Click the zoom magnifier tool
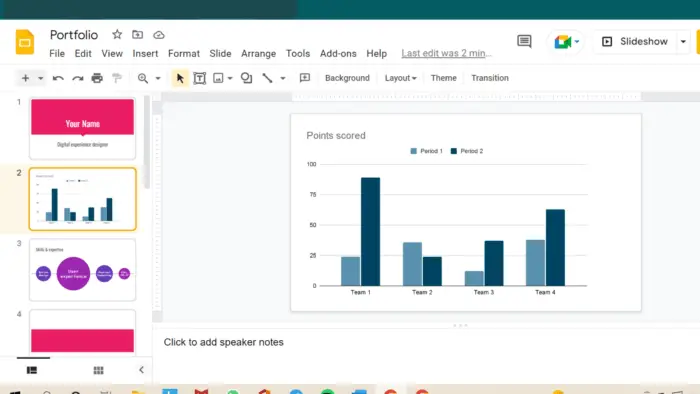Screen dimensions: 700x394 (x=143, y=78)
